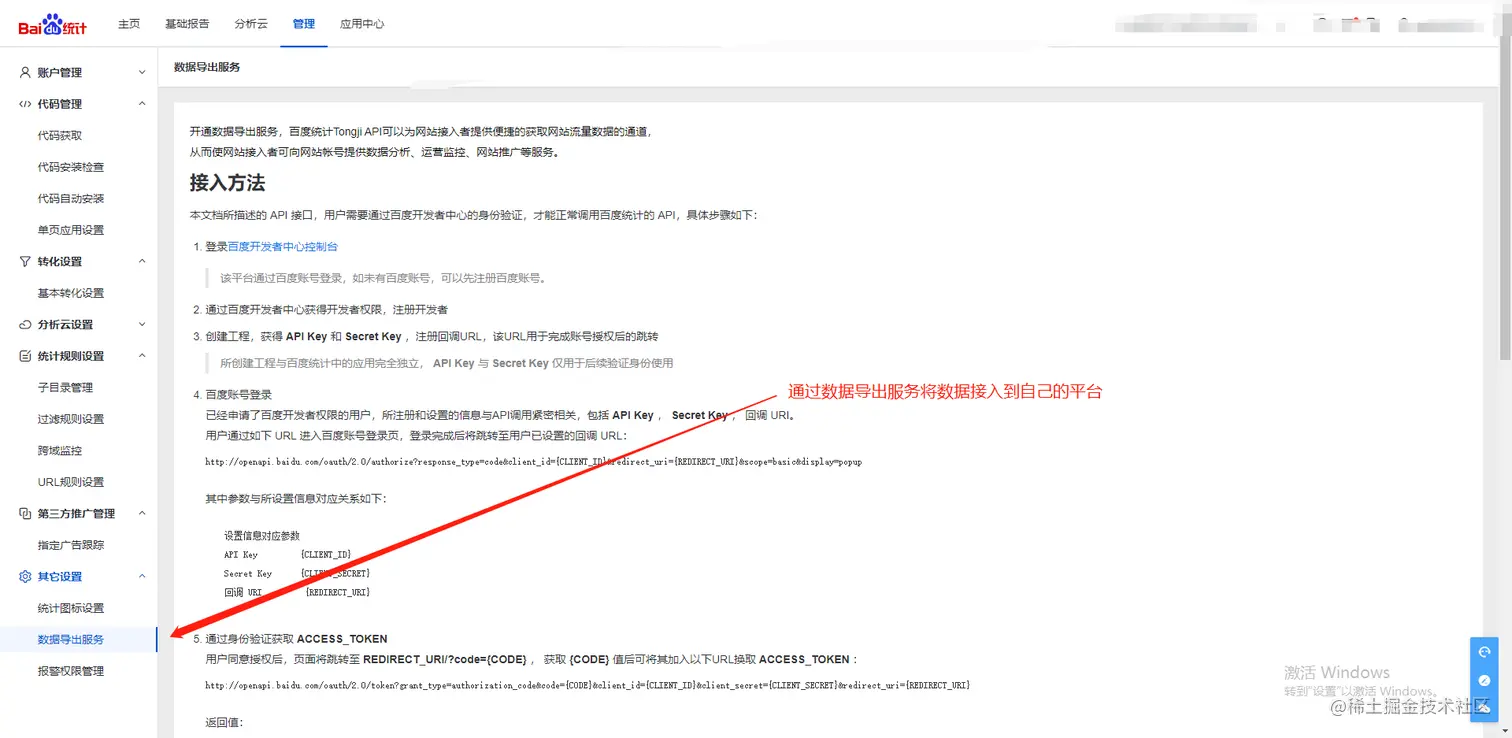Click the 数据导出服务 page title

207,67
